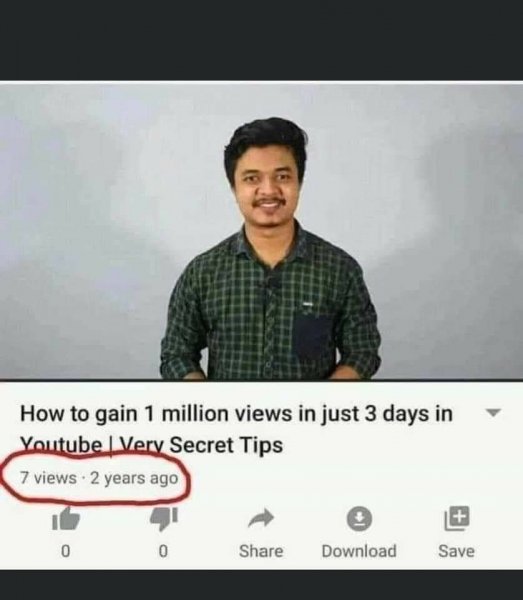523x600 pixels.
Task: Click the Download circle icon
Action: 359,518
